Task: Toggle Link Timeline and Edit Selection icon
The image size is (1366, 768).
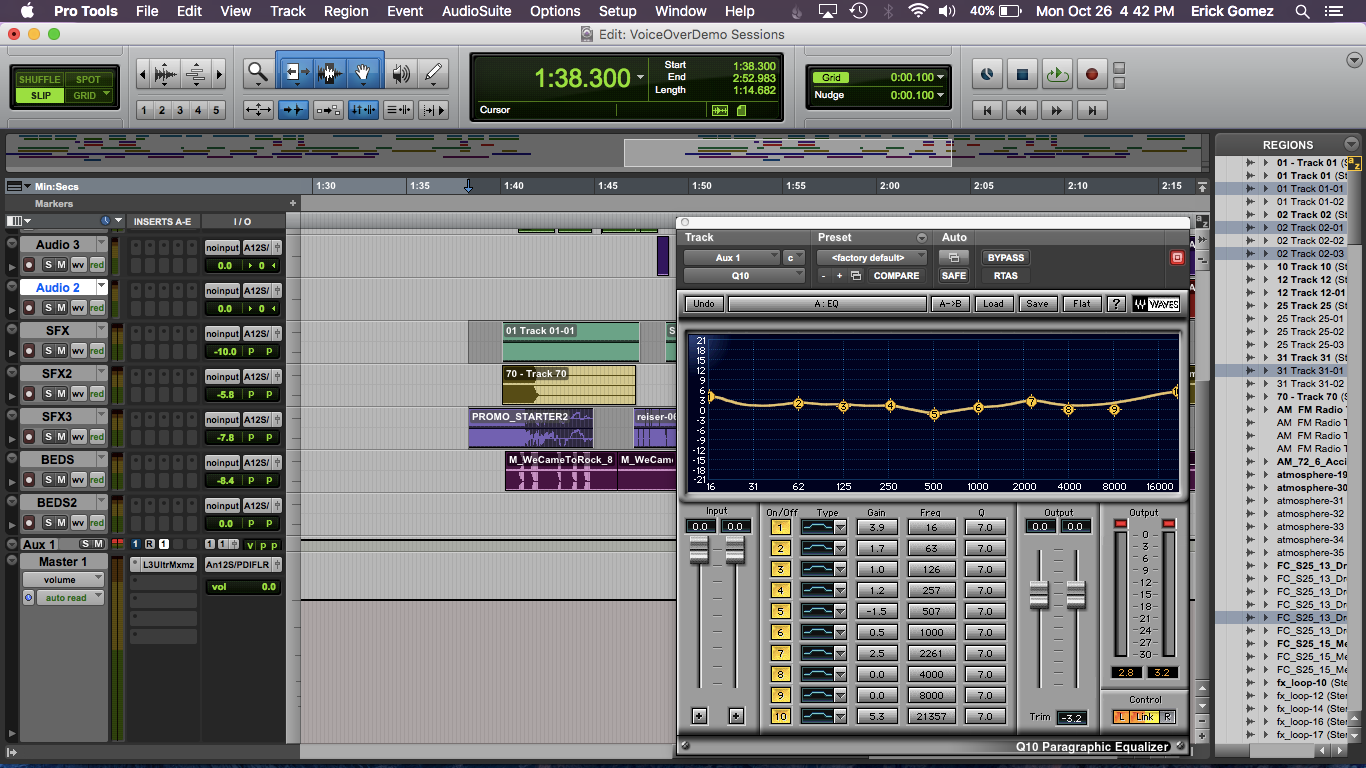Action: click(x=363, y=110)
